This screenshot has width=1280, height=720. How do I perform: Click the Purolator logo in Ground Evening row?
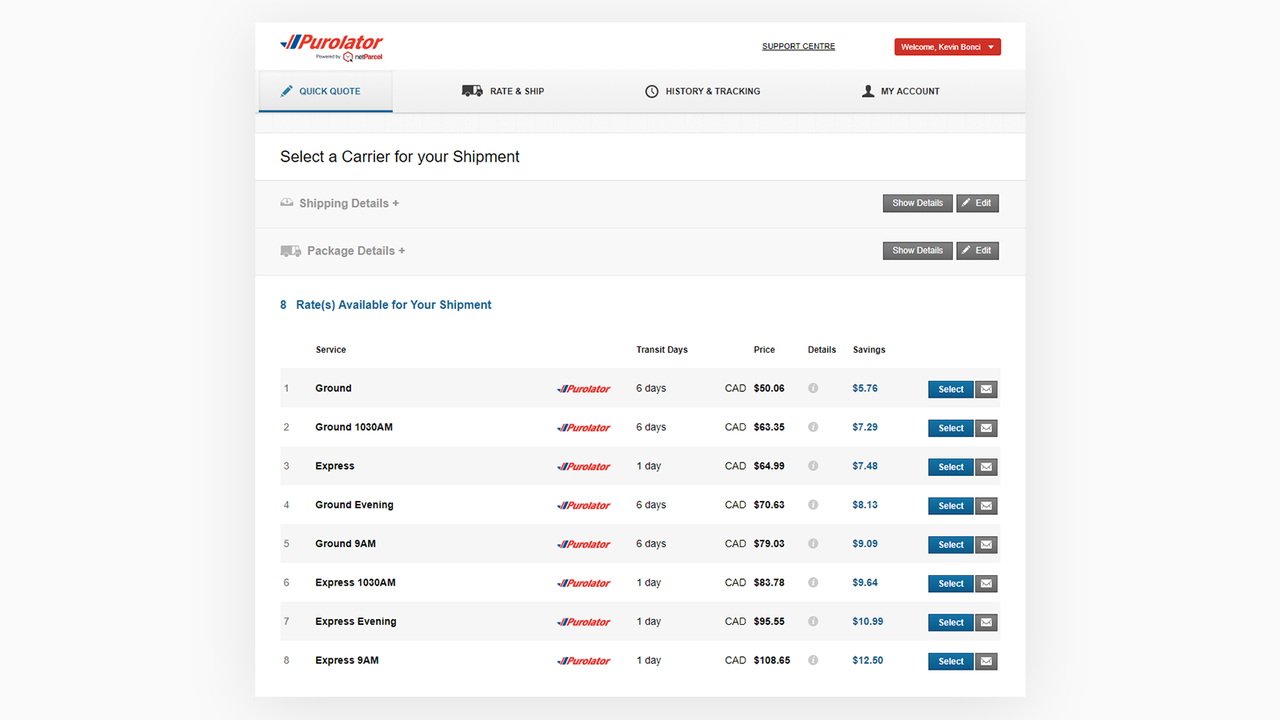[x=584, y=506]
